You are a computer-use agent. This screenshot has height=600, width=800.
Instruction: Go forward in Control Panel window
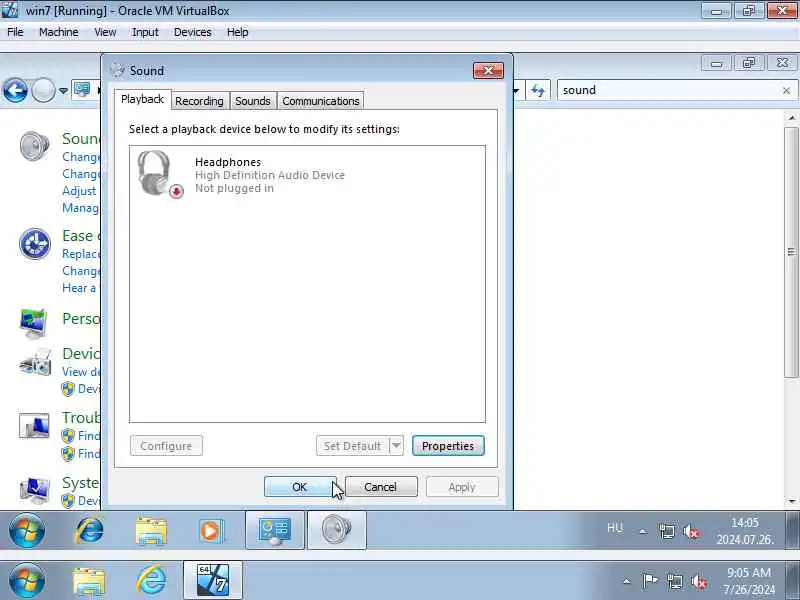click(43, 91)
